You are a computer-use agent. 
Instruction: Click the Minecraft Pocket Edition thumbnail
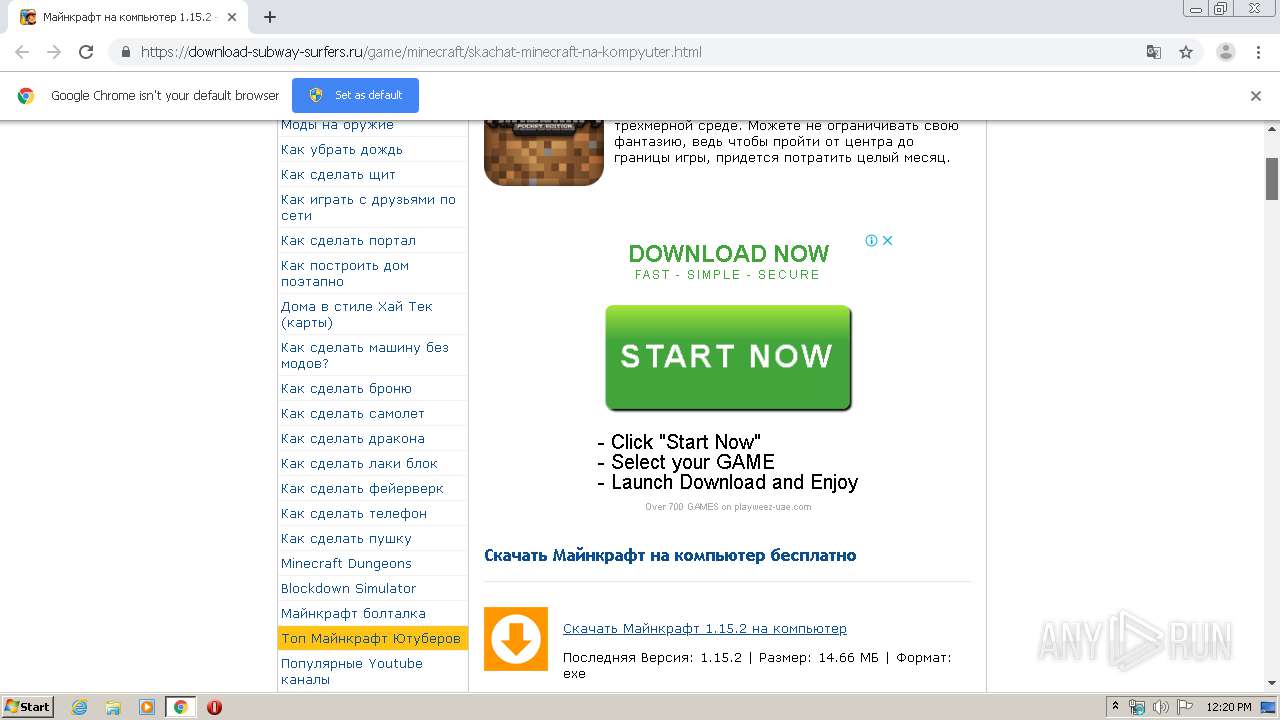coord(544,152)
